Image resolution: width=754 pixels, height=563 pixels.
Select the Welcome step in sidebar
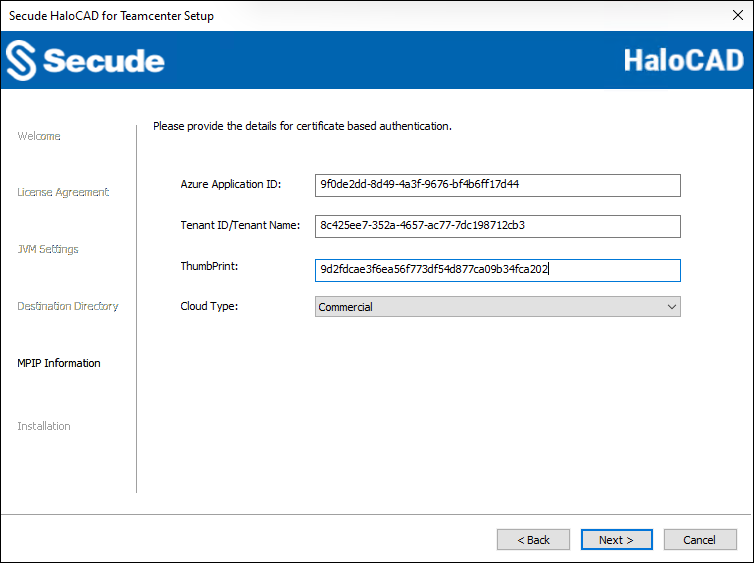pos(39,136)
